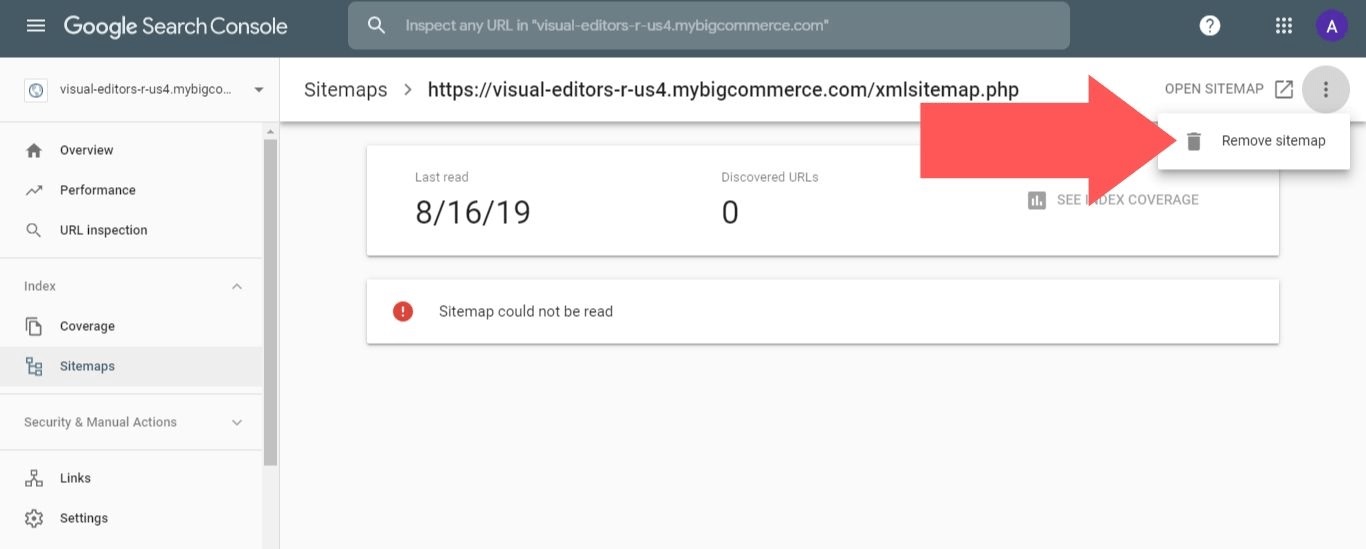The height and width of the screenshot is (549, 1366).
Task: Select Remove sitemap from the menu
Action: click(1273, 141)
